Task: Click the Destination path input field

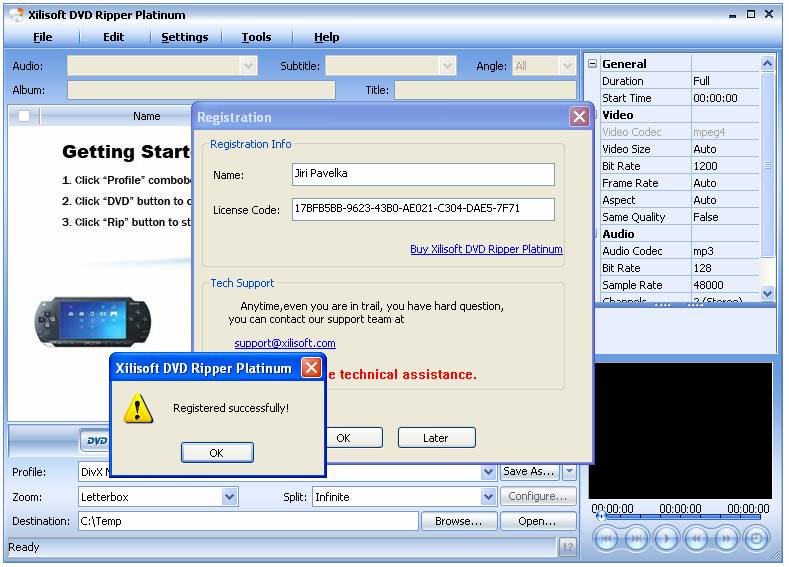Action: click(247, 521)
